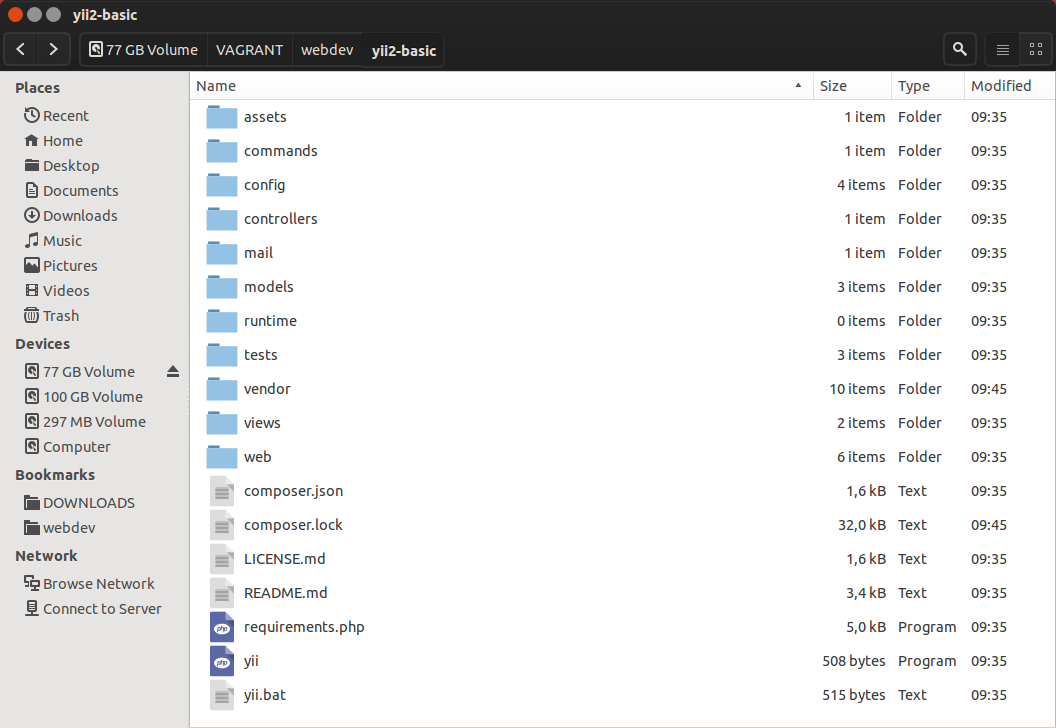Switch to grid icon view
This screenshot has height=728, width=1056.
(x=1036, y=49)
